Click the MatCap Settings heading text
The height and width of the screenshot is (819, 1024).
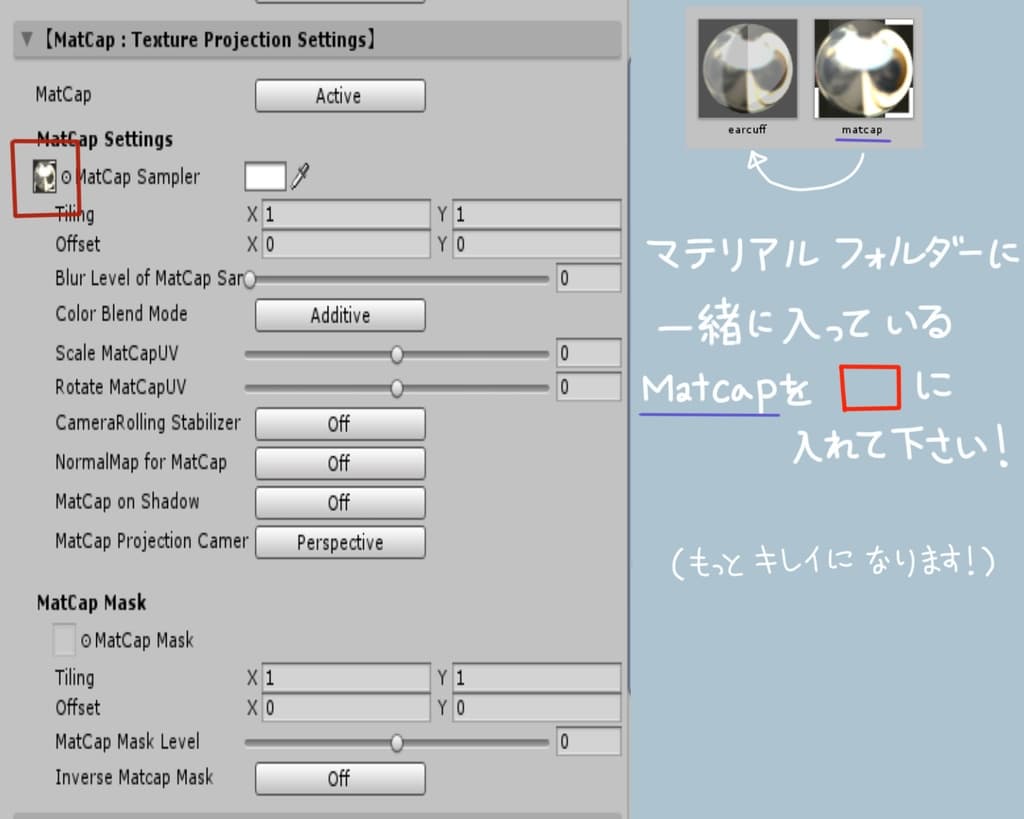105,139
